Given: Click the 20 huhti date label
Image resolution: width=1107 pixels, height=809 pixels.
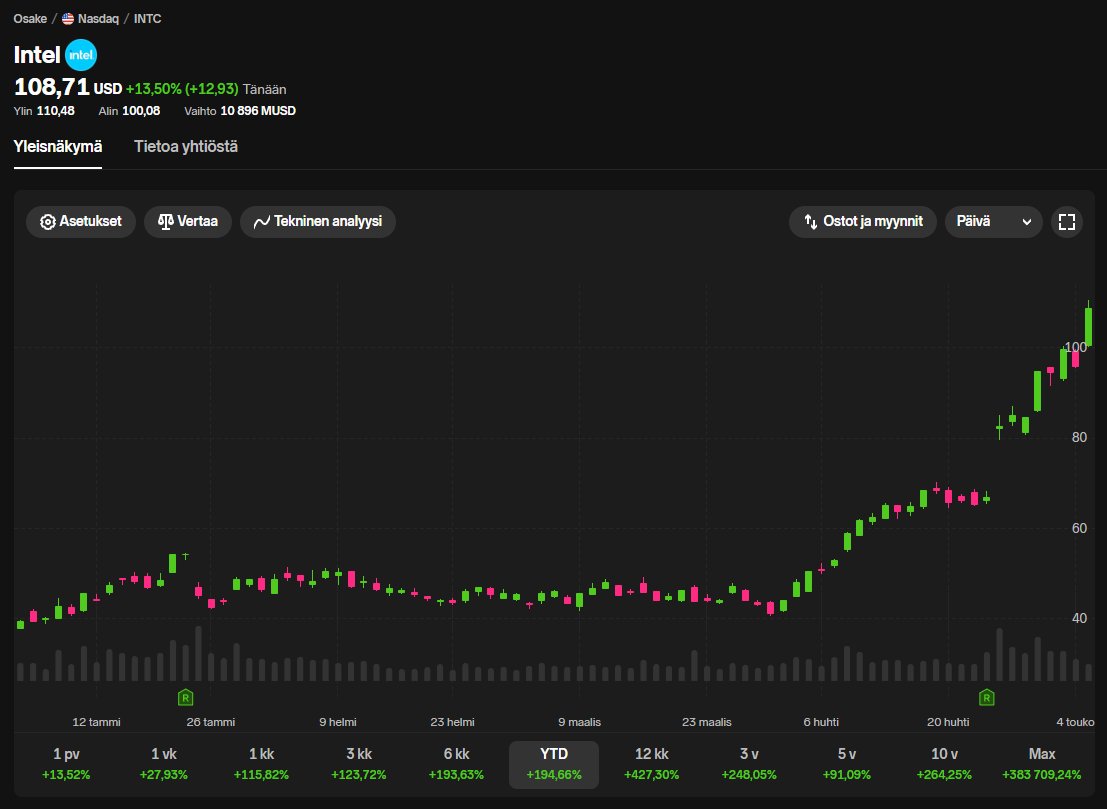Looking at the screenshot, I should tap(948, 722).
